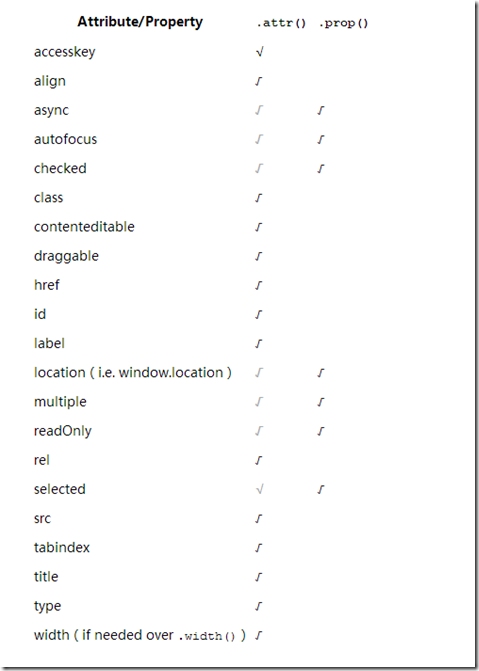Image resolution: width=479 pixels, height=671 pixels.
Task: Click the tabindex attribute label
Action: 62,548
